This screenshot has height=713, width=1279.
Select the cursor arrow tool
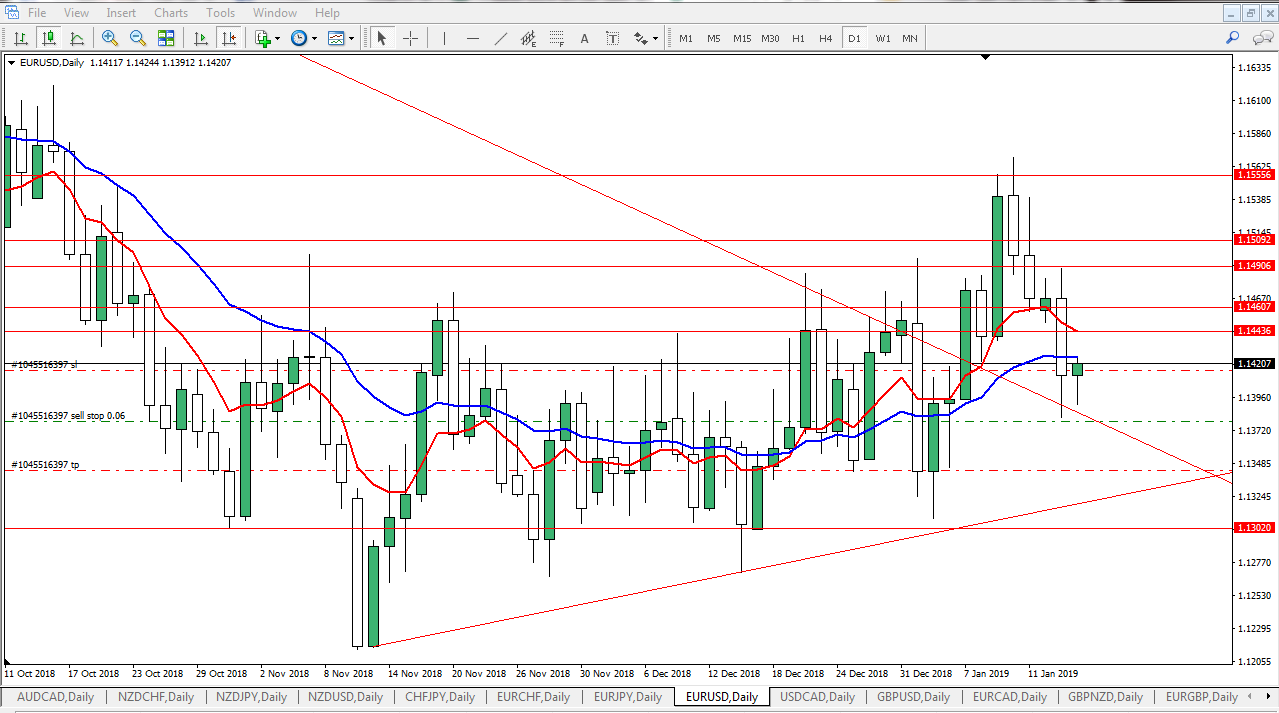click(x=381, y=38)
